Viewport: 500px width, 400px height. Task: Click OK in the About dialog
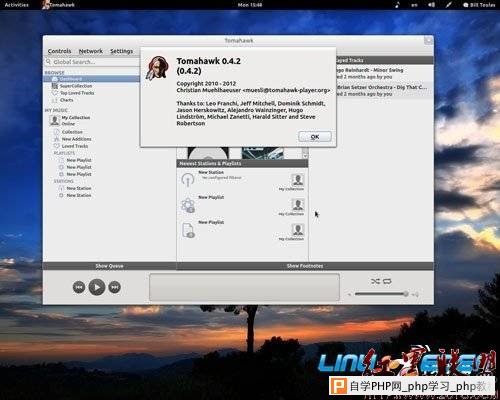click(x=315, y=136)
